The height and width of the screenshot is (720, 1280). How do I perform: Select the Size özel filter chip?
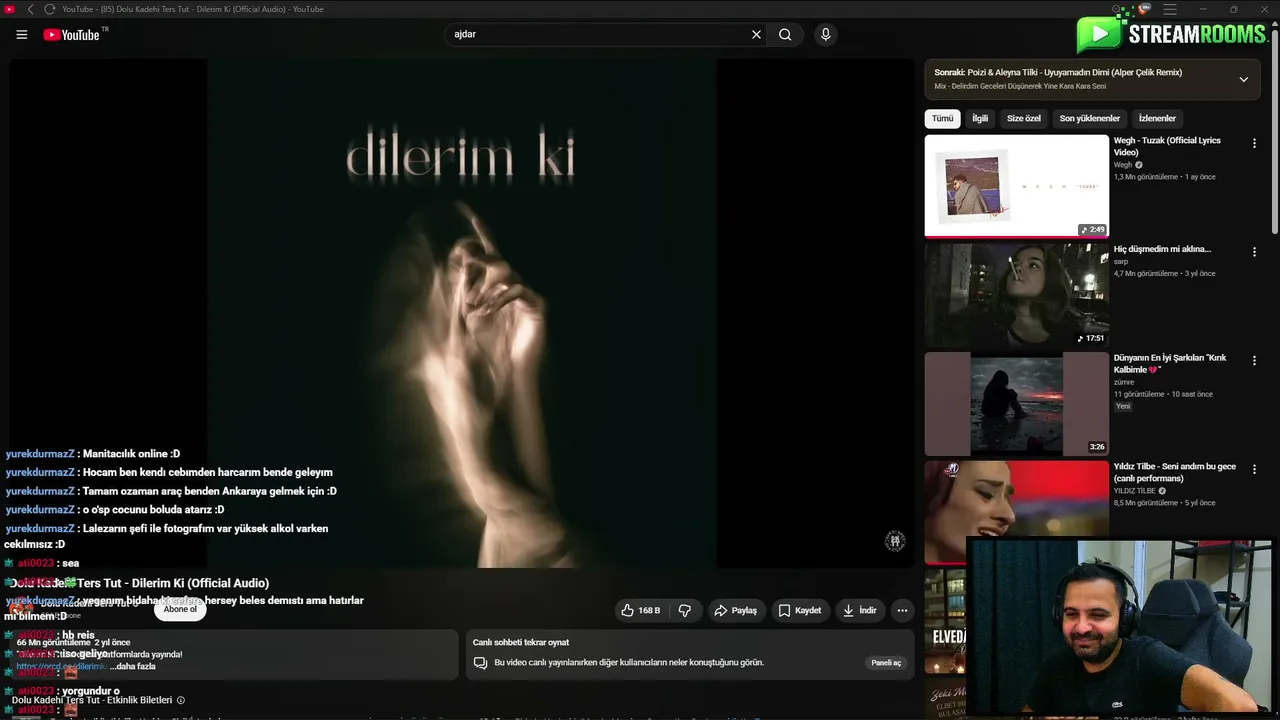coord(1024,118)
